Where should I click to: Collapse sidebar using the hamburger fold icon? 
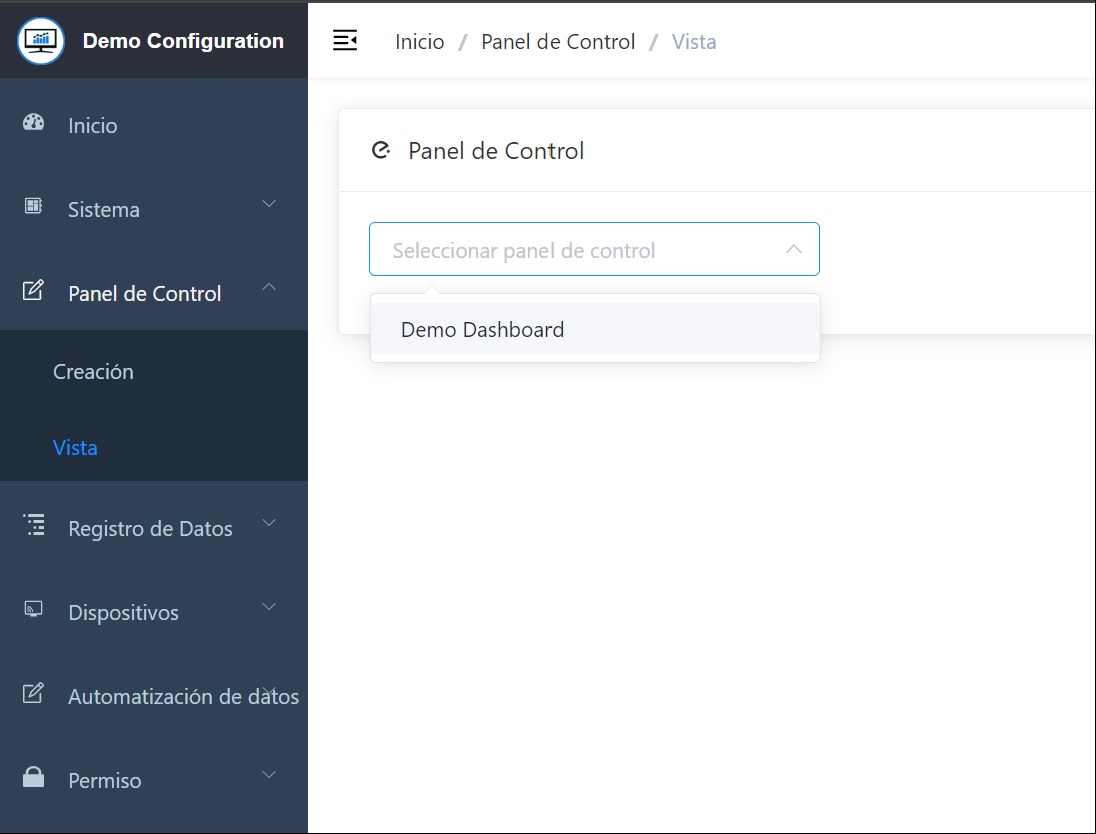(345, 41)
